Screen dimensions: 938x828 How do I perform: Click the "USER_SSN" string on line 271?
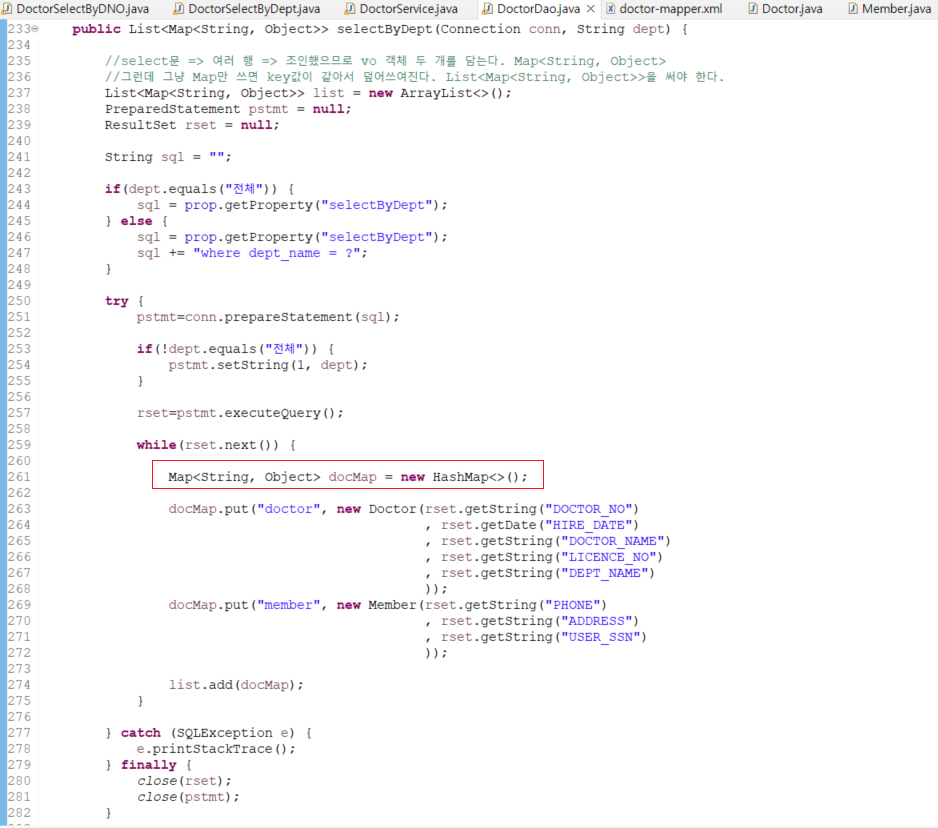tap(601, 637)
